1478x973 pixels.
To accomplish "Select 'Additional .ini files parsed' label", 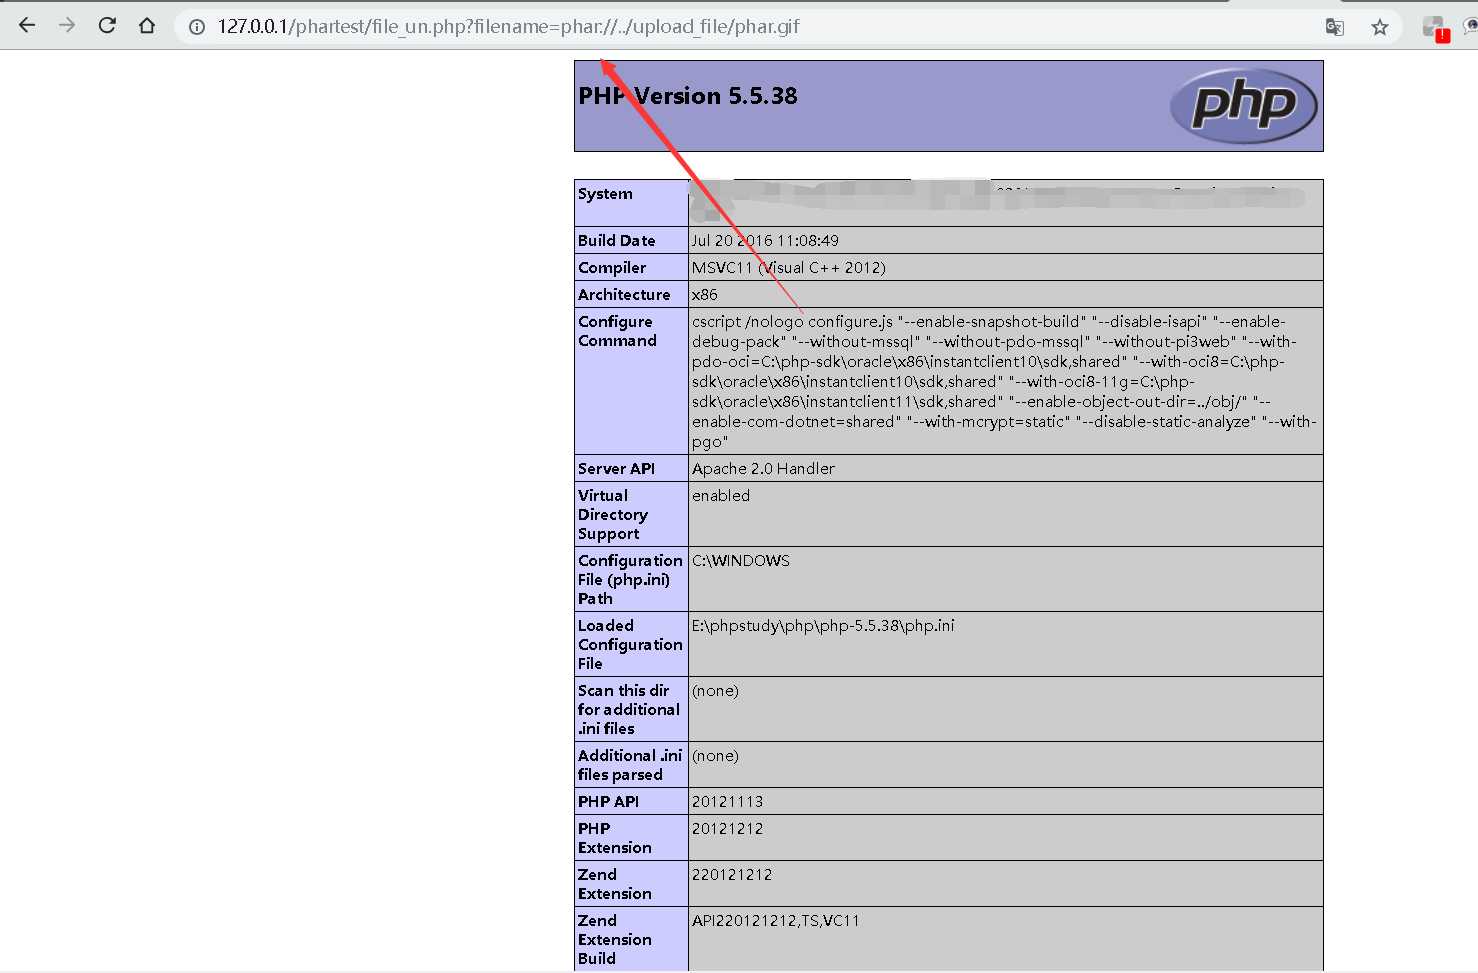I will coord(630,765).
